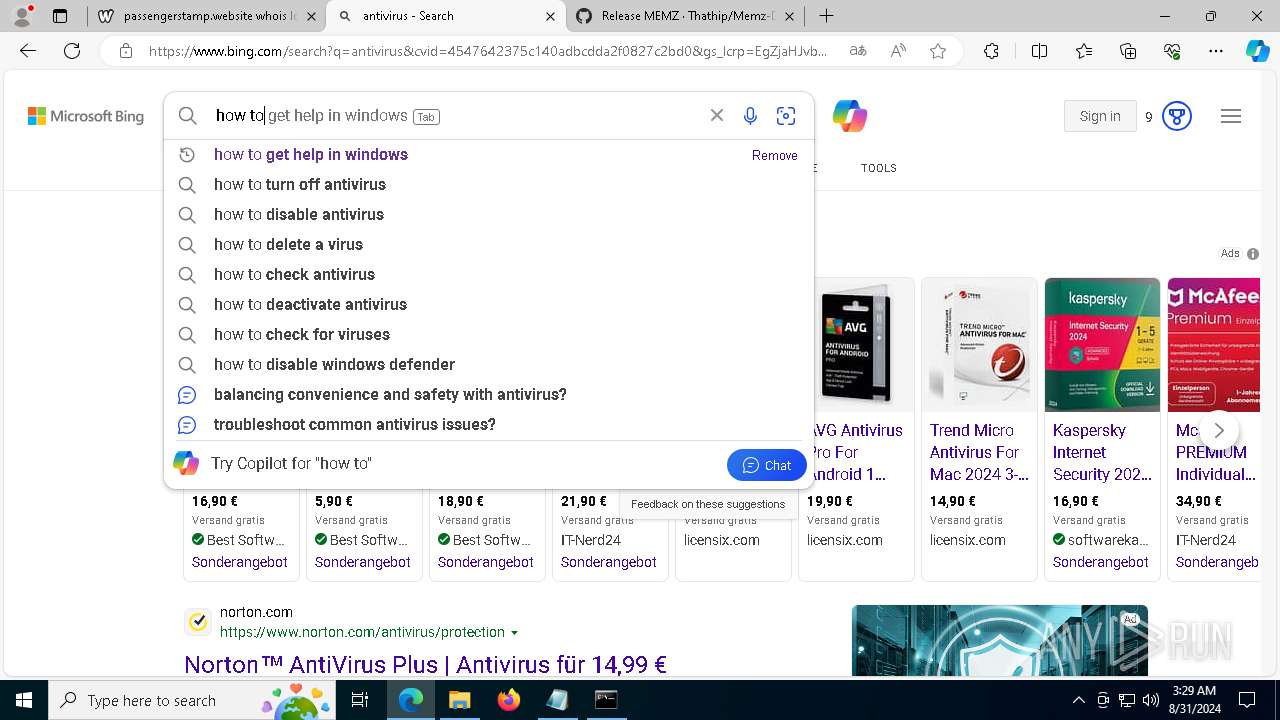Click the blue Chat button
Screen dimensions: 1280x720
[767, 465]
